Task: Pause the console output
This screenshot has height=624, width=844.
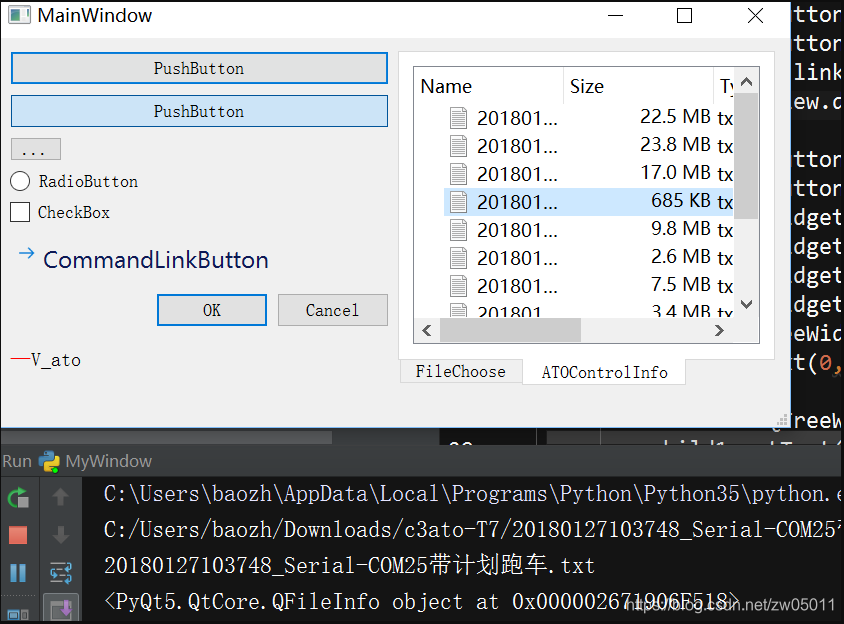Action: tap(16, 570)
